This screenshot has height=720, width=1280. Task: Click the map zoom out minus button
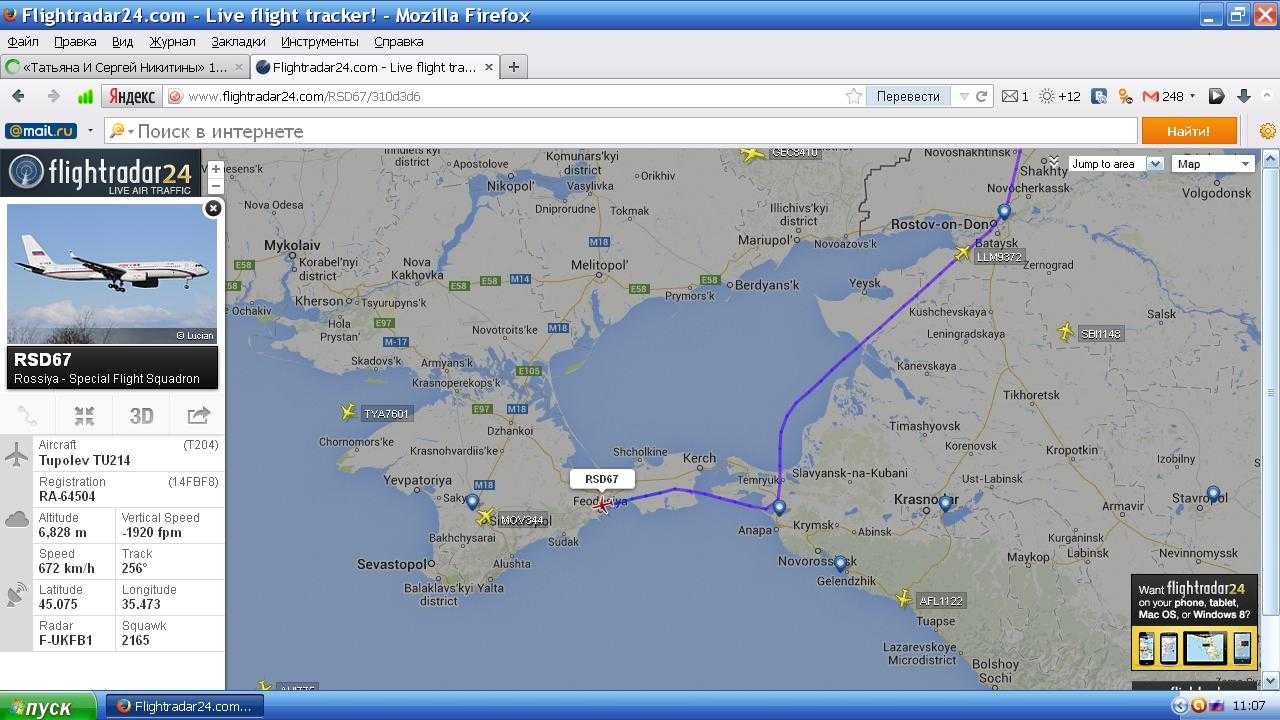click(215, 186)
